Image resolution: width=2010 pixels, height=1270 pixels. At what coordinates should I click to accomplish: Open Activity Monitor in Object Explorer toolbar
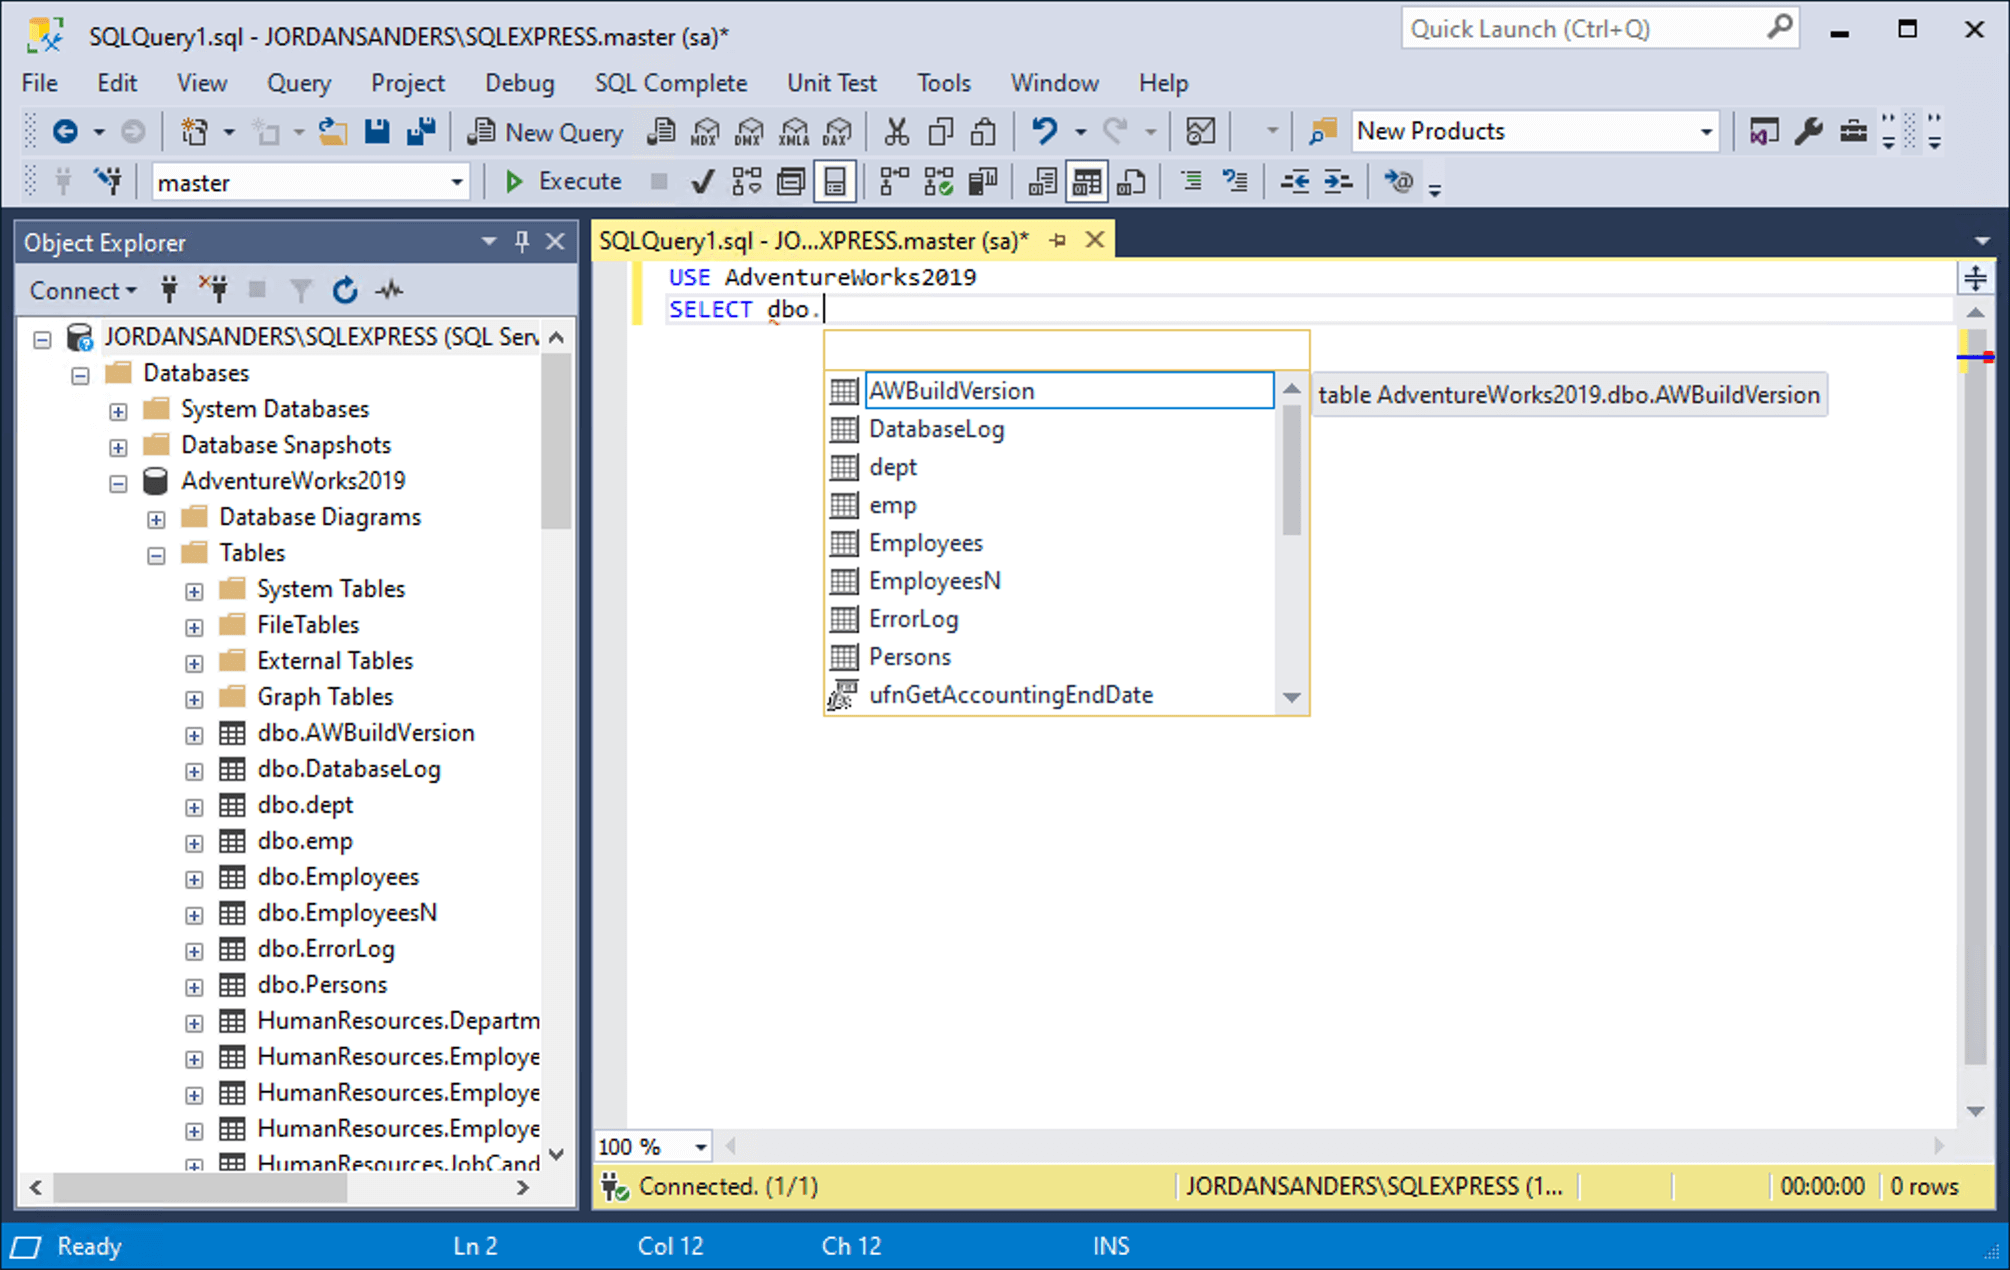(x=389, y=290)
